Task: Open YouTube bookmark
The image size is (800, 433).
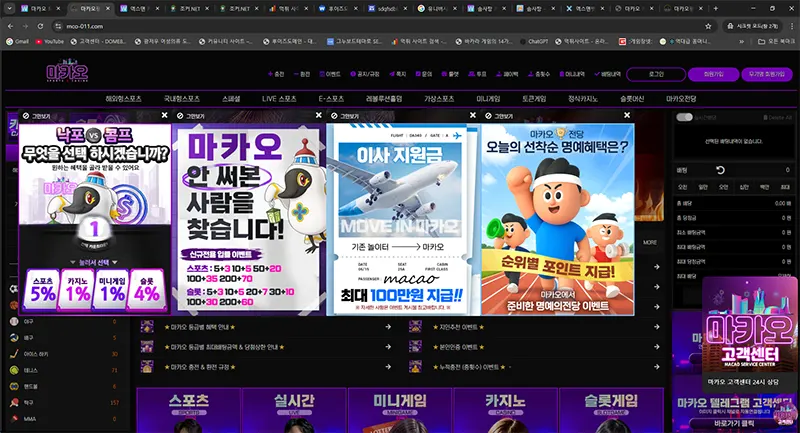Action: click(49, 41)
